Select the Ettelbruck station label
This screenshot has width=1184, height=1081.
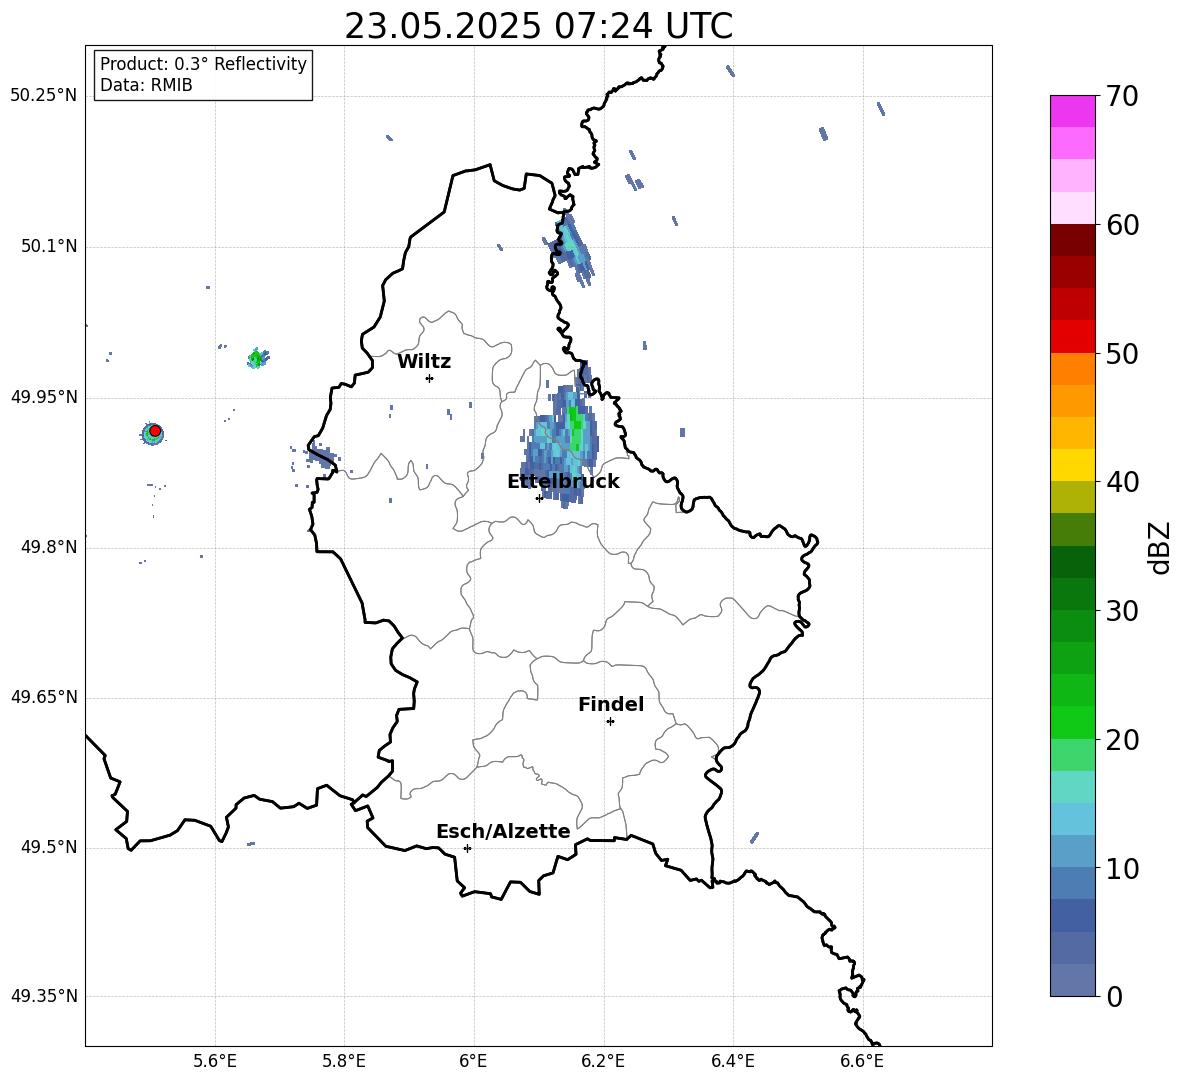563,482
